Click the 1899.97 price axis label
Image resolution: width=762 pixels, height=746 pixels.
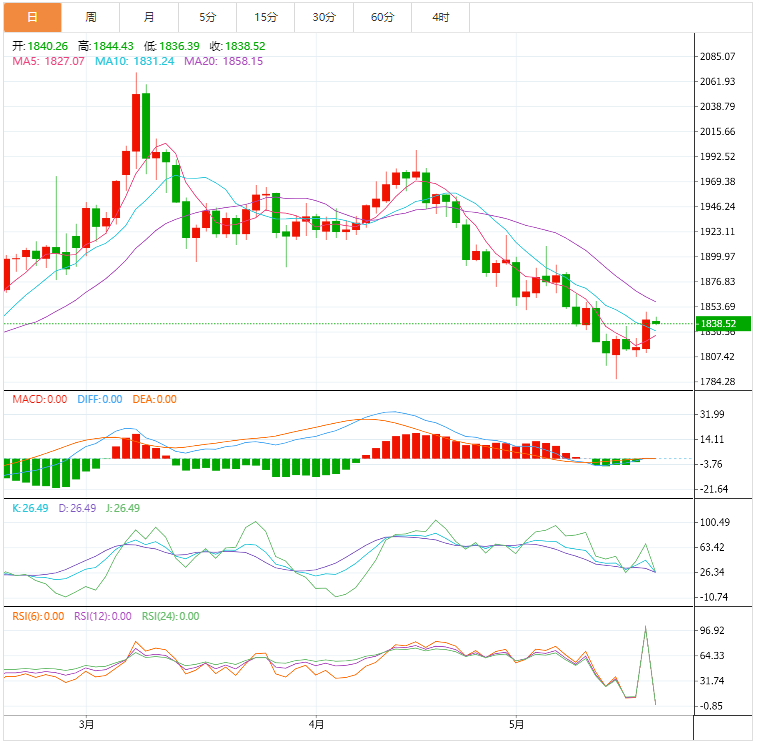717,257
